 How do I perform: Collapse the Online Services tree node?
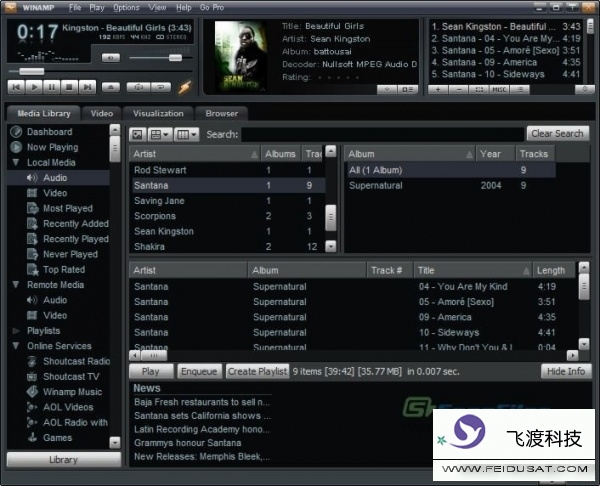point(16,346)
